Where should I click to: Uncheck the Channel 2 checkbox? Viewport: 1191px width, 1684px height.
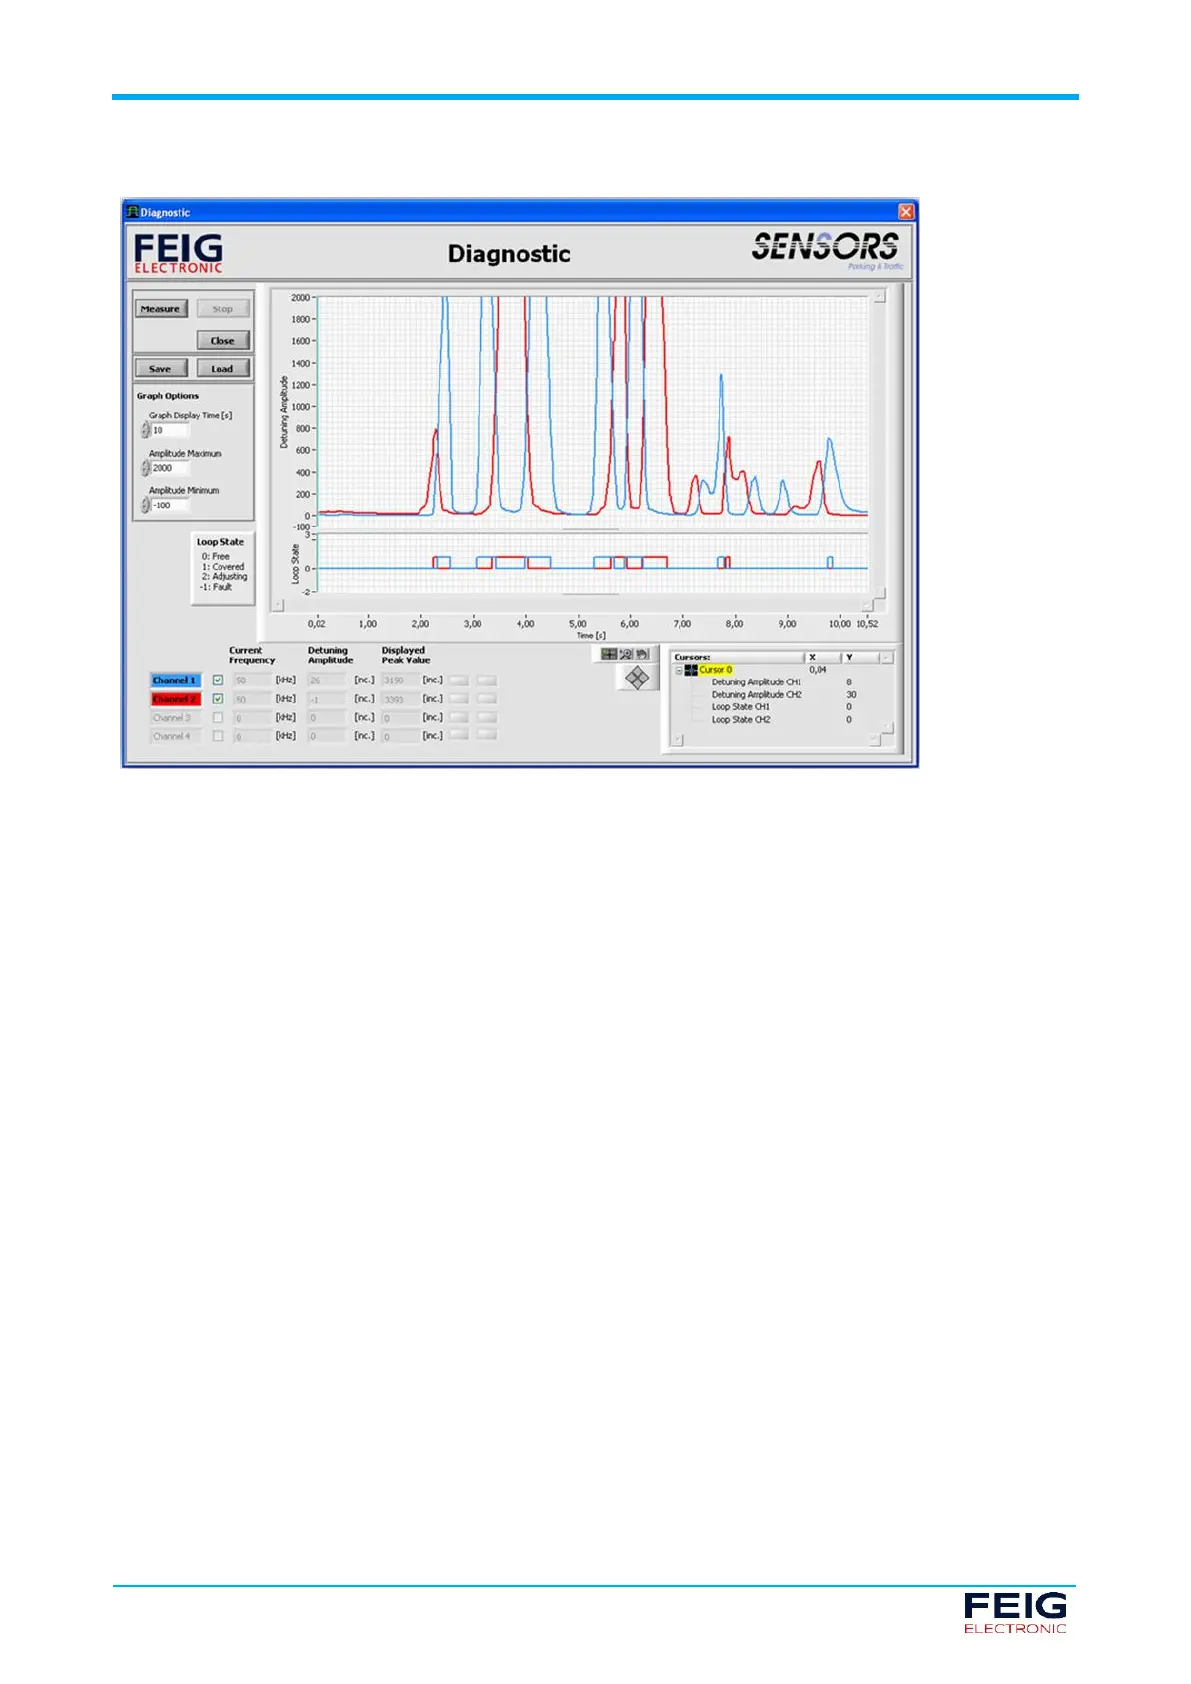tap(218, 699)
